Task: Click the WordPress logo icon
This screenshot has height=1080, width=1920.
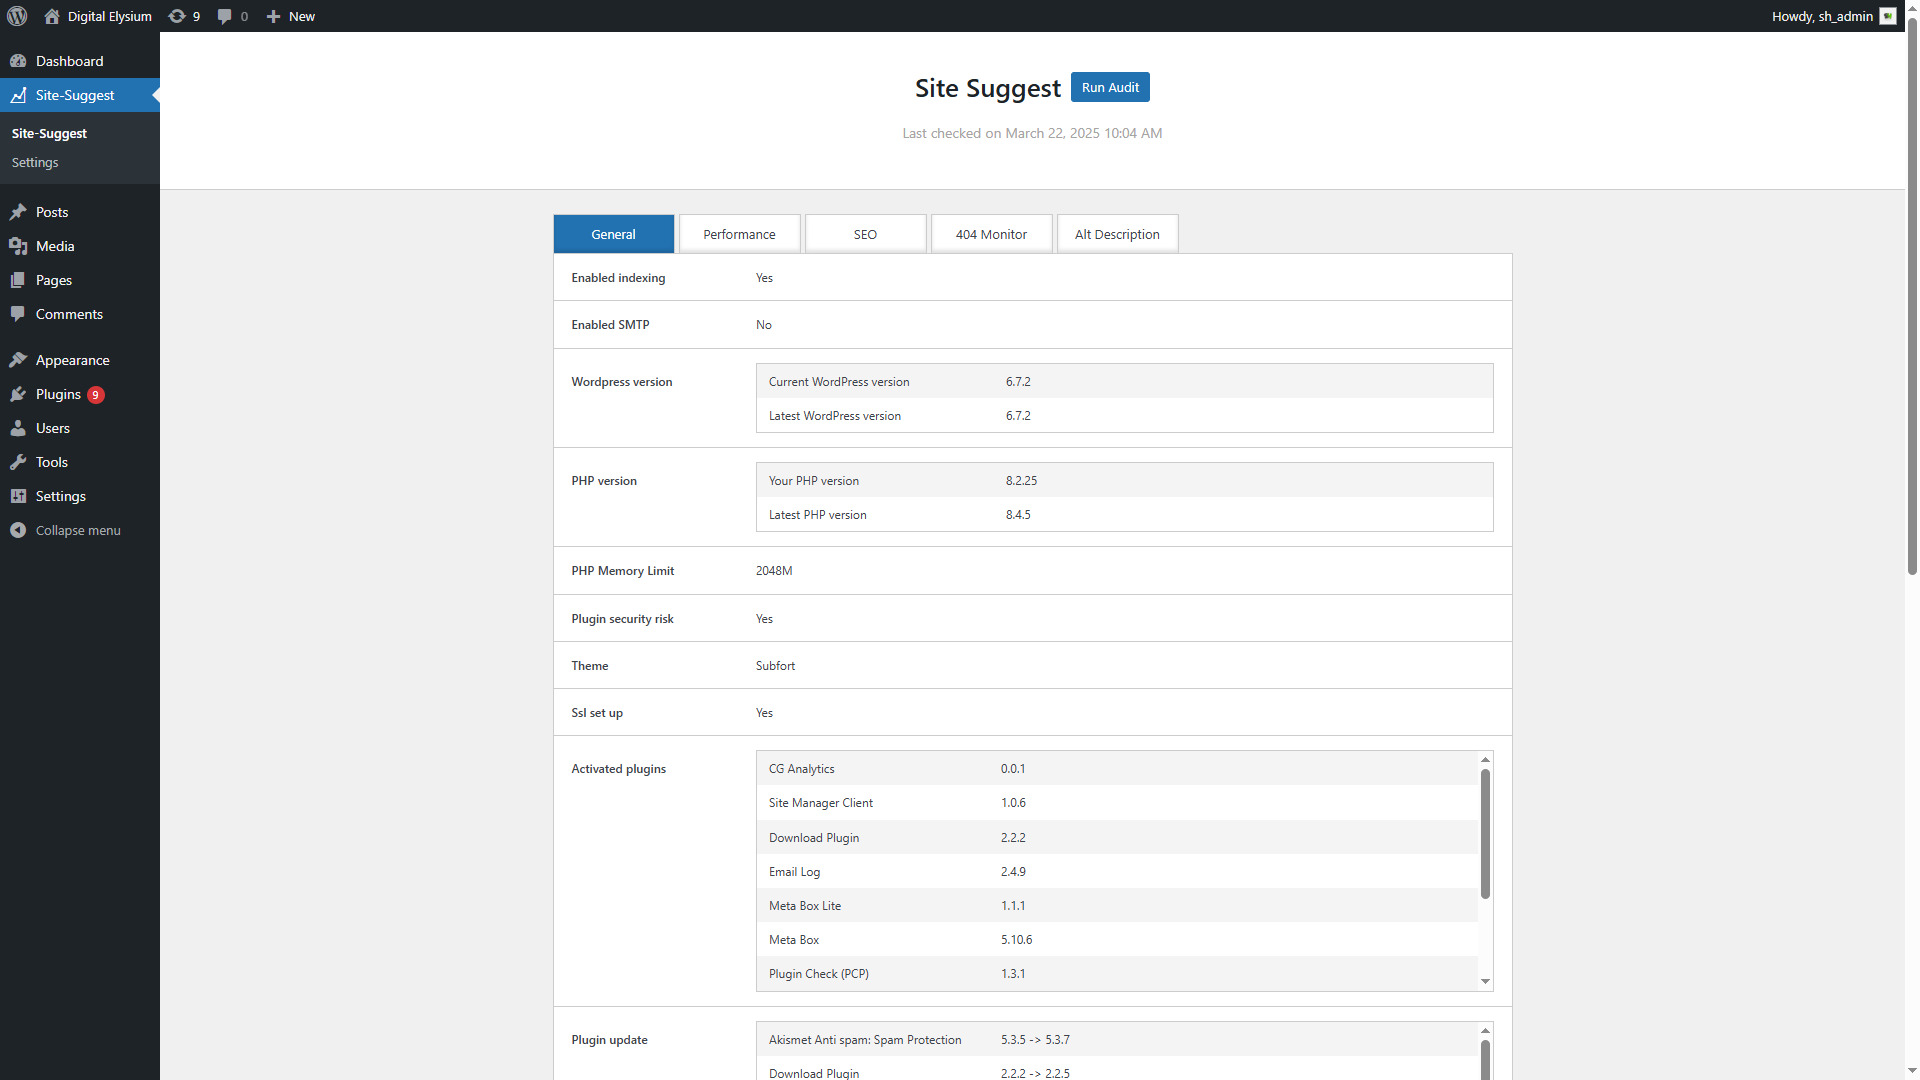Action: click(17, 16)
